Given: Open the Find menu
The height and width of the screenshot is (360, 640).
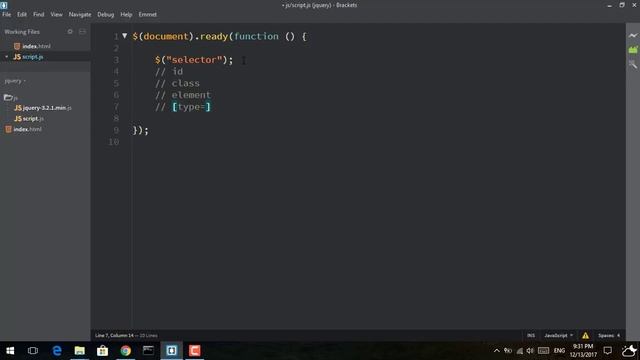Looking at the screenshot, I should 38,14.
